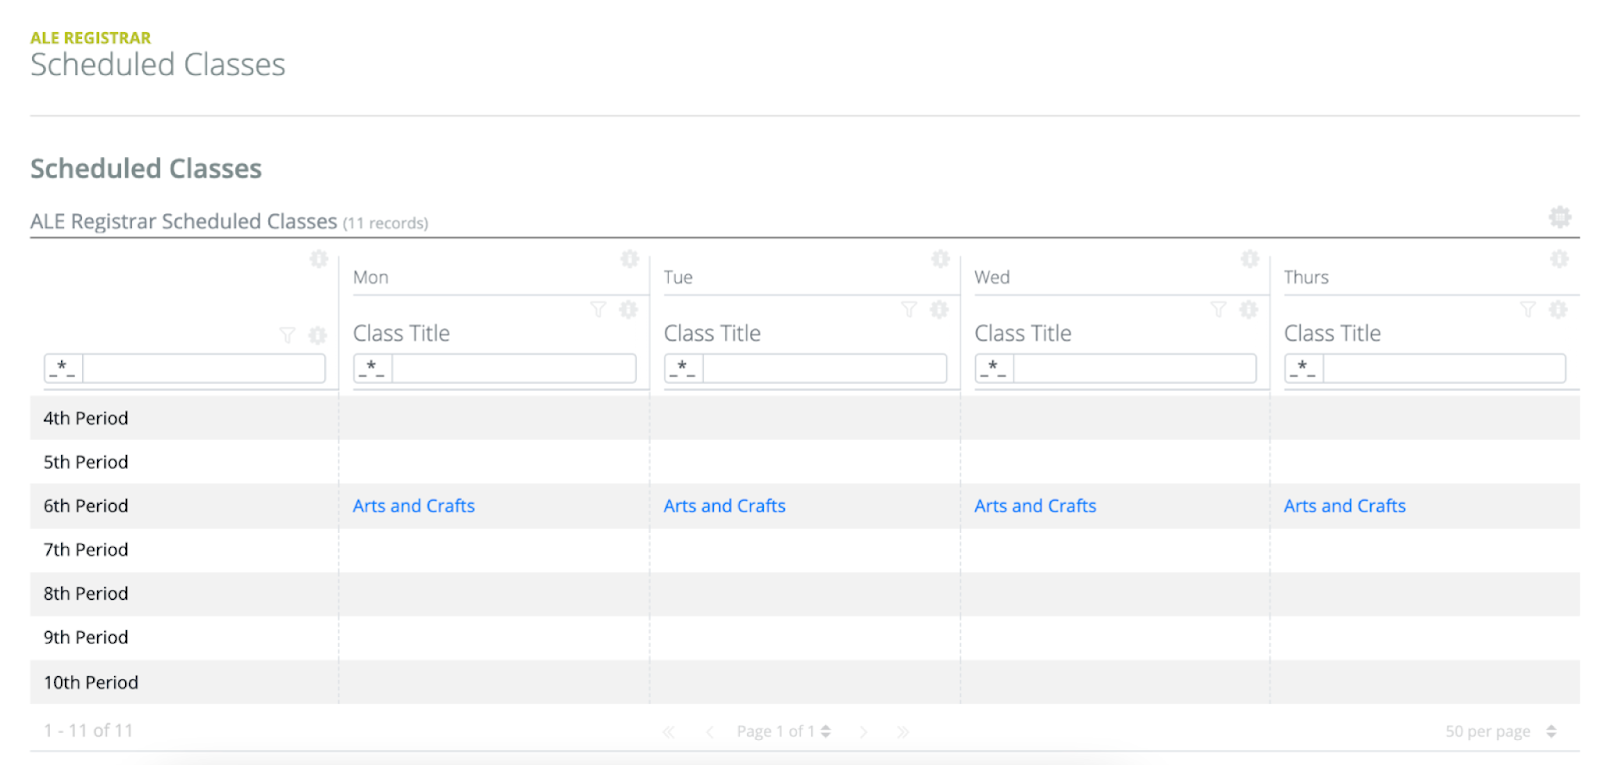
Task: Open Thursday's Arts and Crafts class link
Action: (1344, 506)
